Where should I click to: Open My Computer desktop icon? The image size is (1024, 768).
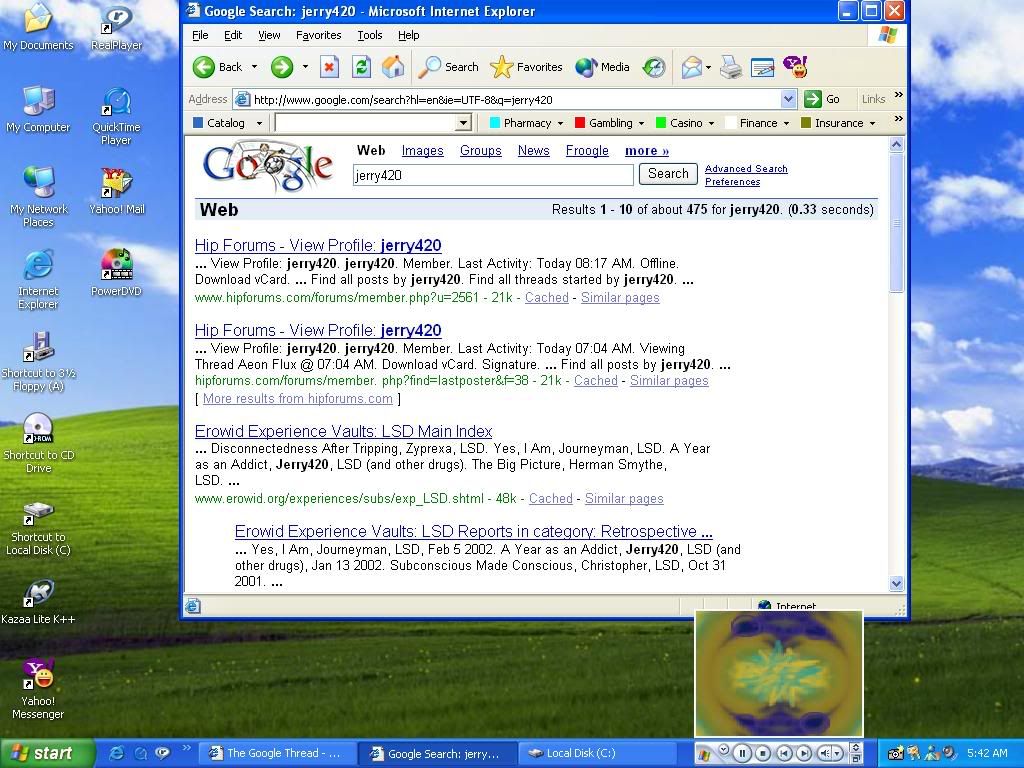(38, 109)
